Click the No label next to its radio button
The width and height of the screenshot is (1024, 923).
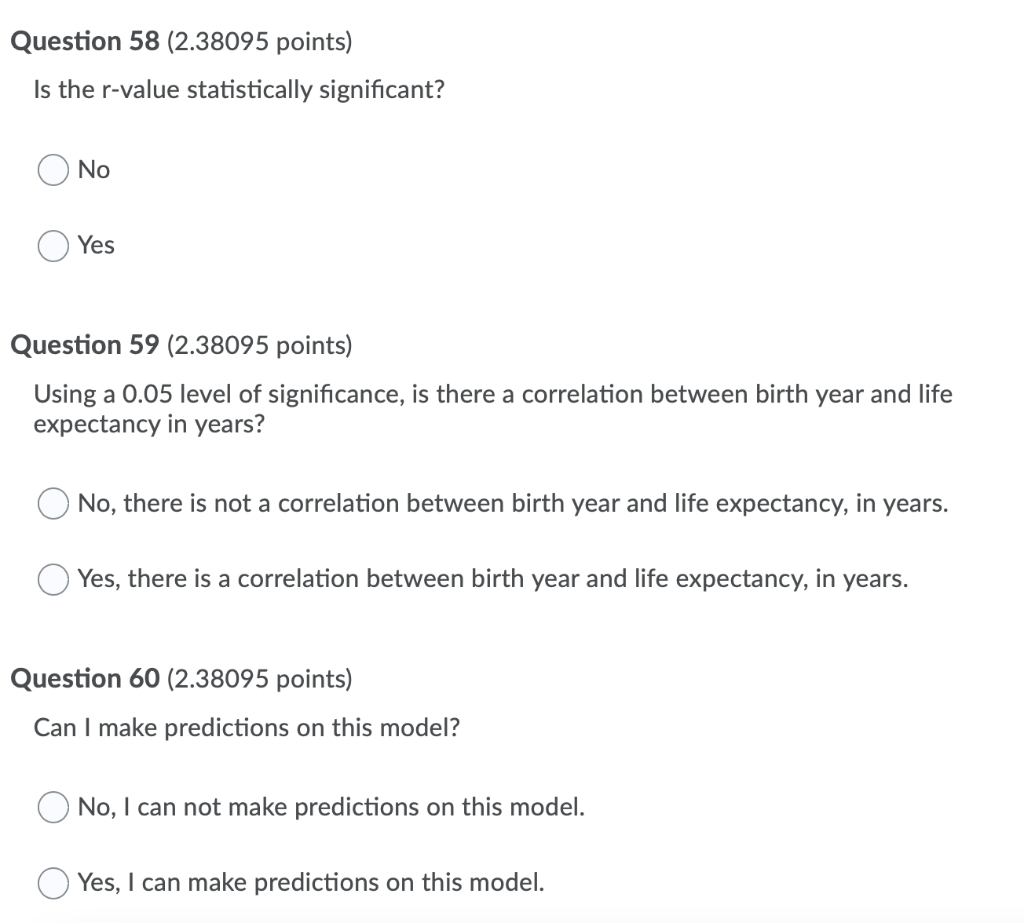point(93,170)
